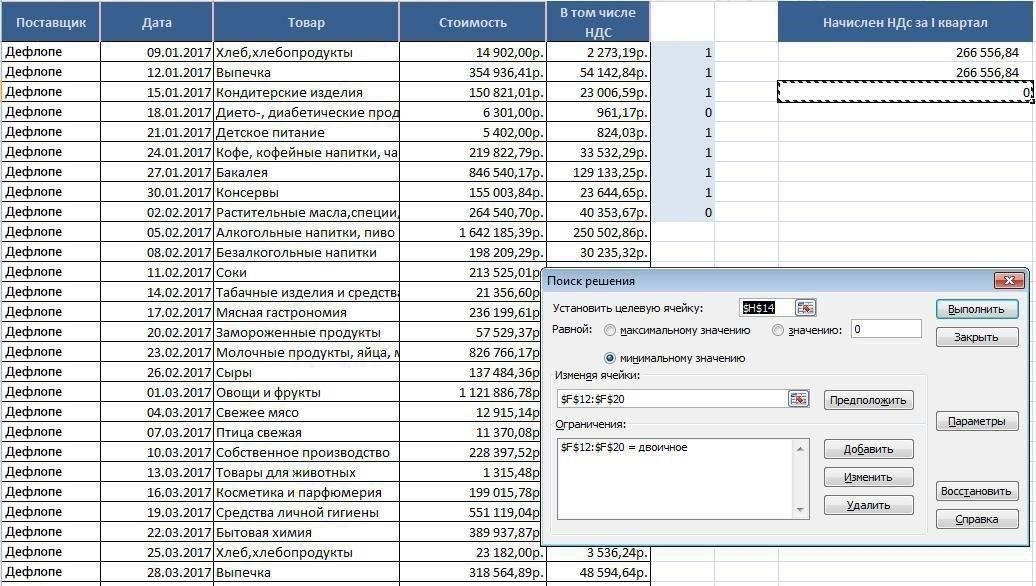1036x586 pixels.
Task: Select the Алкогольные напитки, пиво cell
Action: (x=307, y=233)
